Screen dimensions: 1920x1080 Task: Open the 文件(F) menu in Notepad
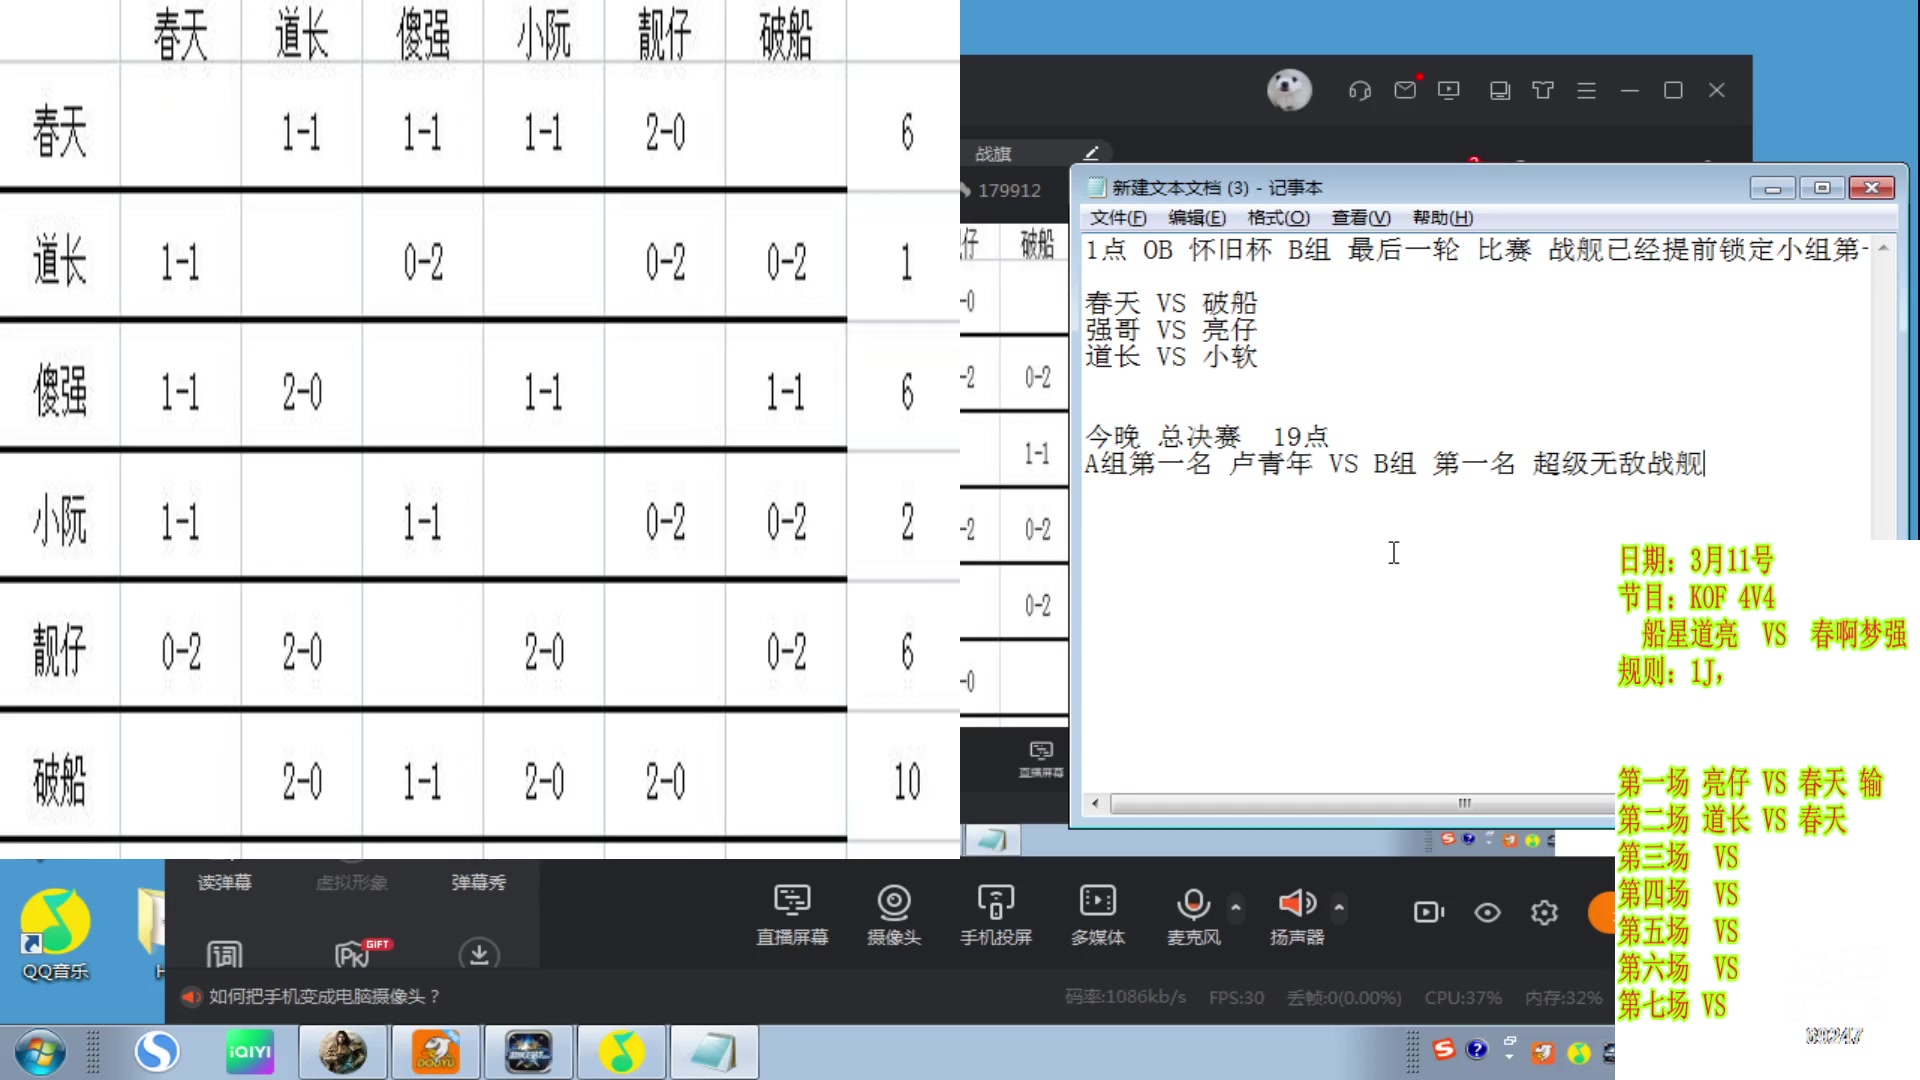point(1118,218)
